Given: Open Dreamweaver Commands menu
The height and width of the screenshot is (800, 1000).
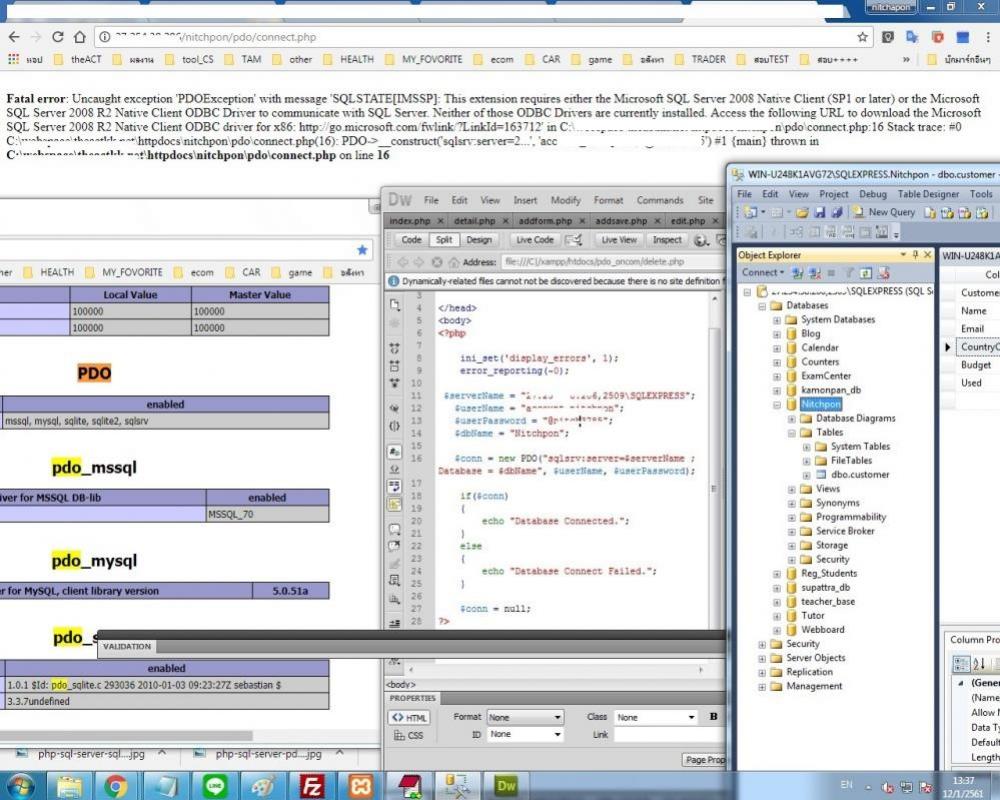Looking at the screenshot, I should (x=659, y=200).
